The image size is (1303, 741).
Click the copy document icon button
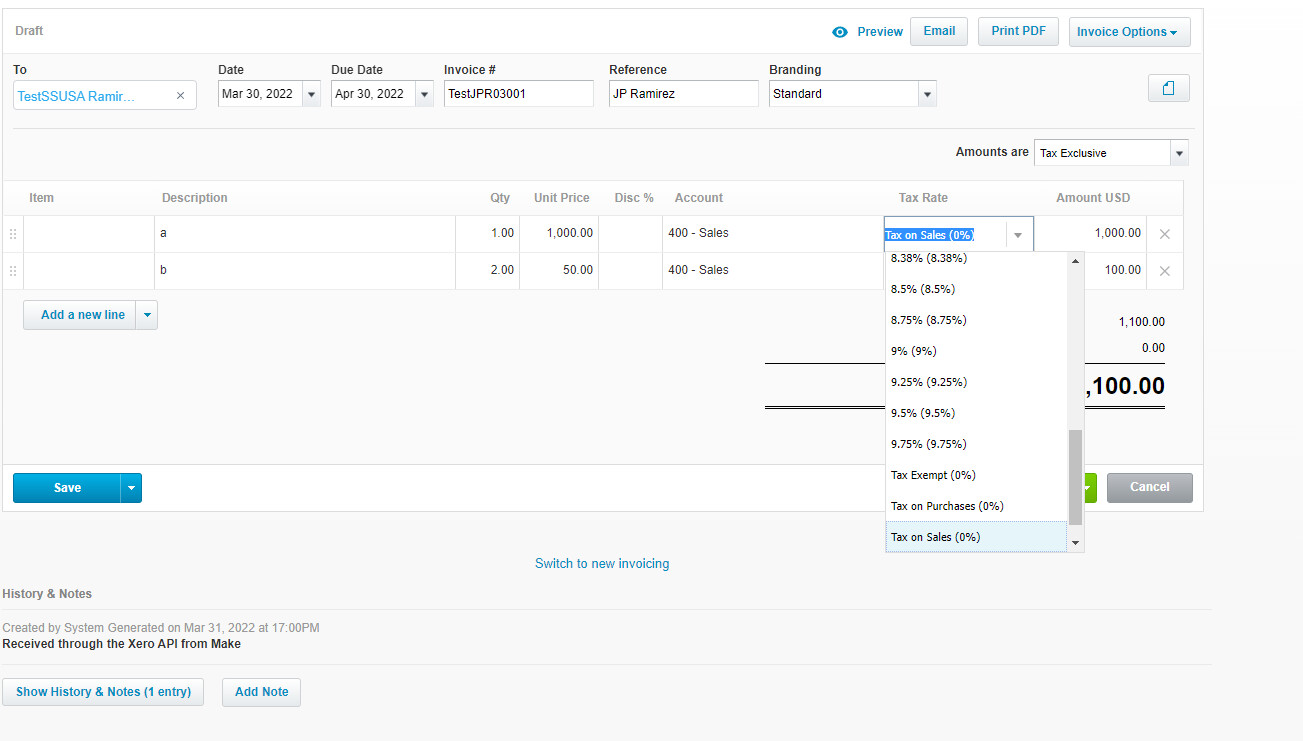1168,89
